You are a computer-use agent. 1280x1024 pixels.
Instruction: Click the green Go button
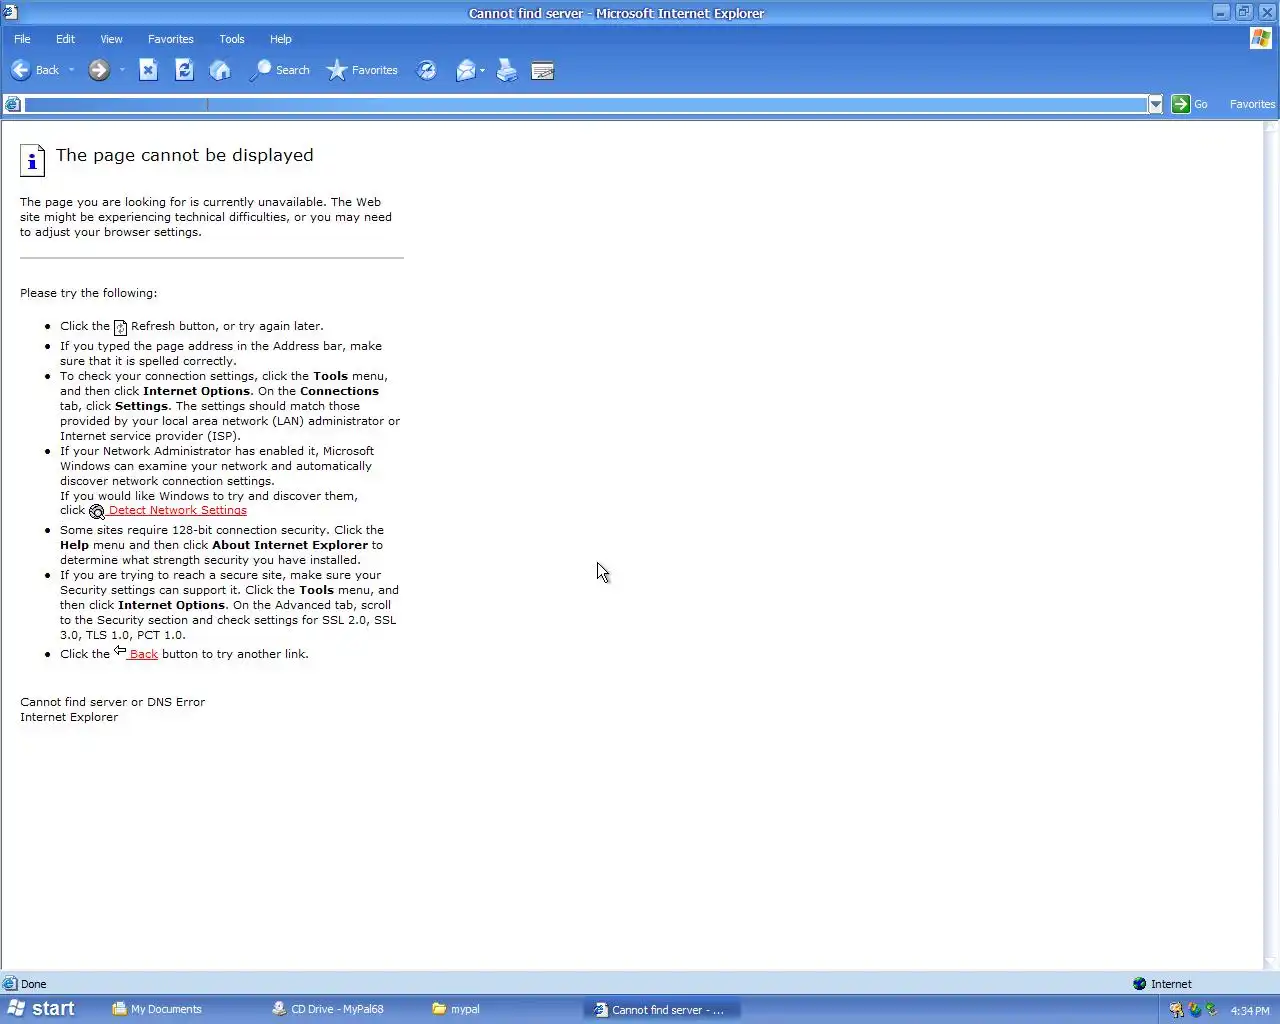click(1189, 104)
